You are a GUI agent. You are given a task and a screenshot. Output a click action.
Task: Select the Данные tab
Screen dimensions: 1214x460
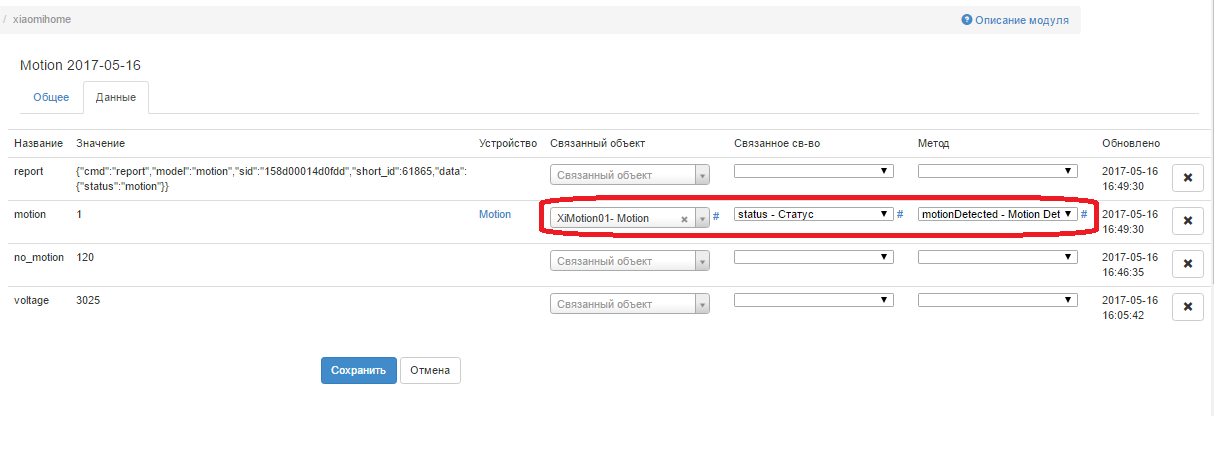pyautogui.click(x=116, y=97)
